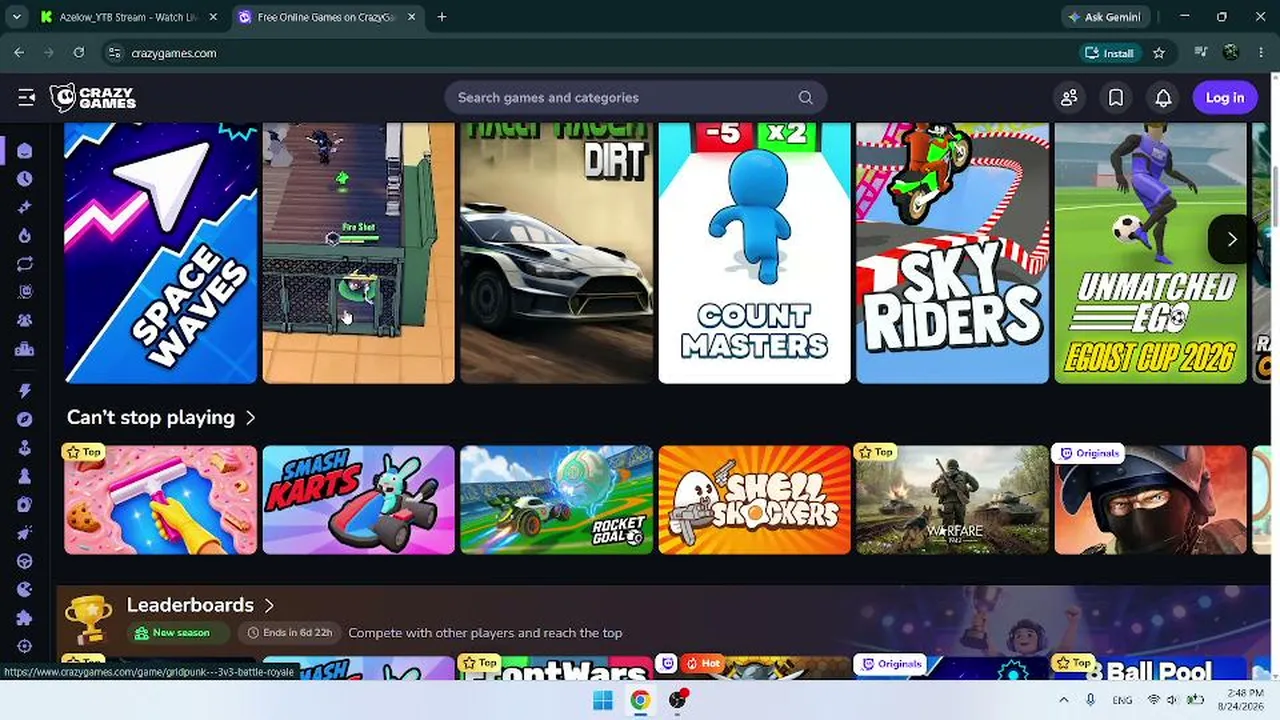1280x720 pixels.
Task: Open the CrazyGames hamburger sidebar menu
Action: point(26,97)
